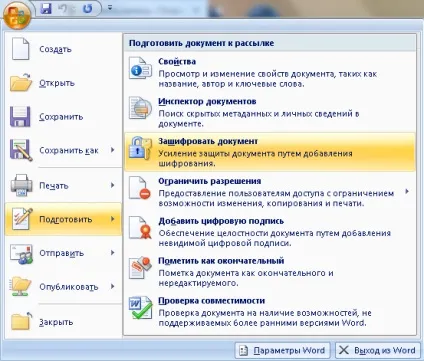The height and width of the screenshot is (361, 424).
Task: Click the printer icon next to Печать
Action: [x=21, y=185]
